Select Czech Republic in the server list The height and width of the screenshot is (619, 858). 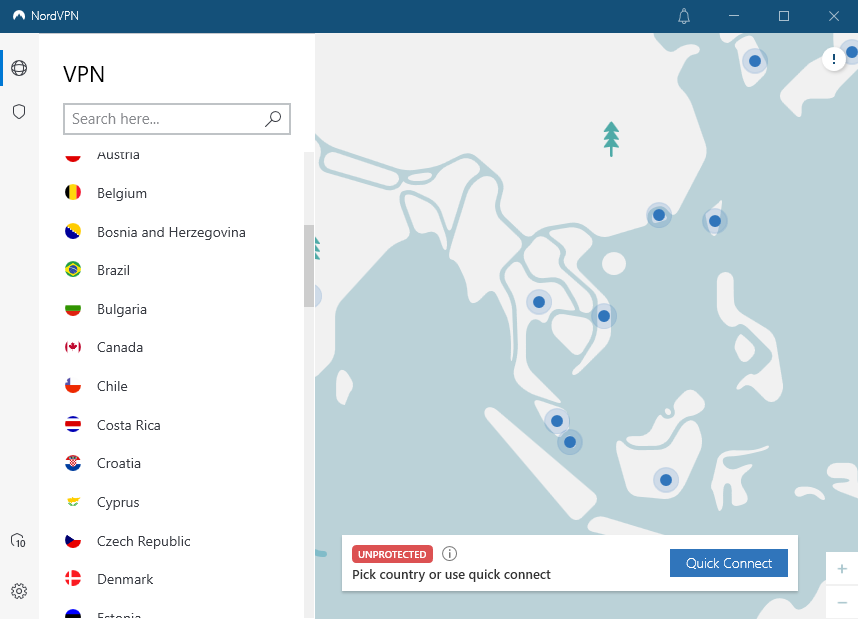143,541
